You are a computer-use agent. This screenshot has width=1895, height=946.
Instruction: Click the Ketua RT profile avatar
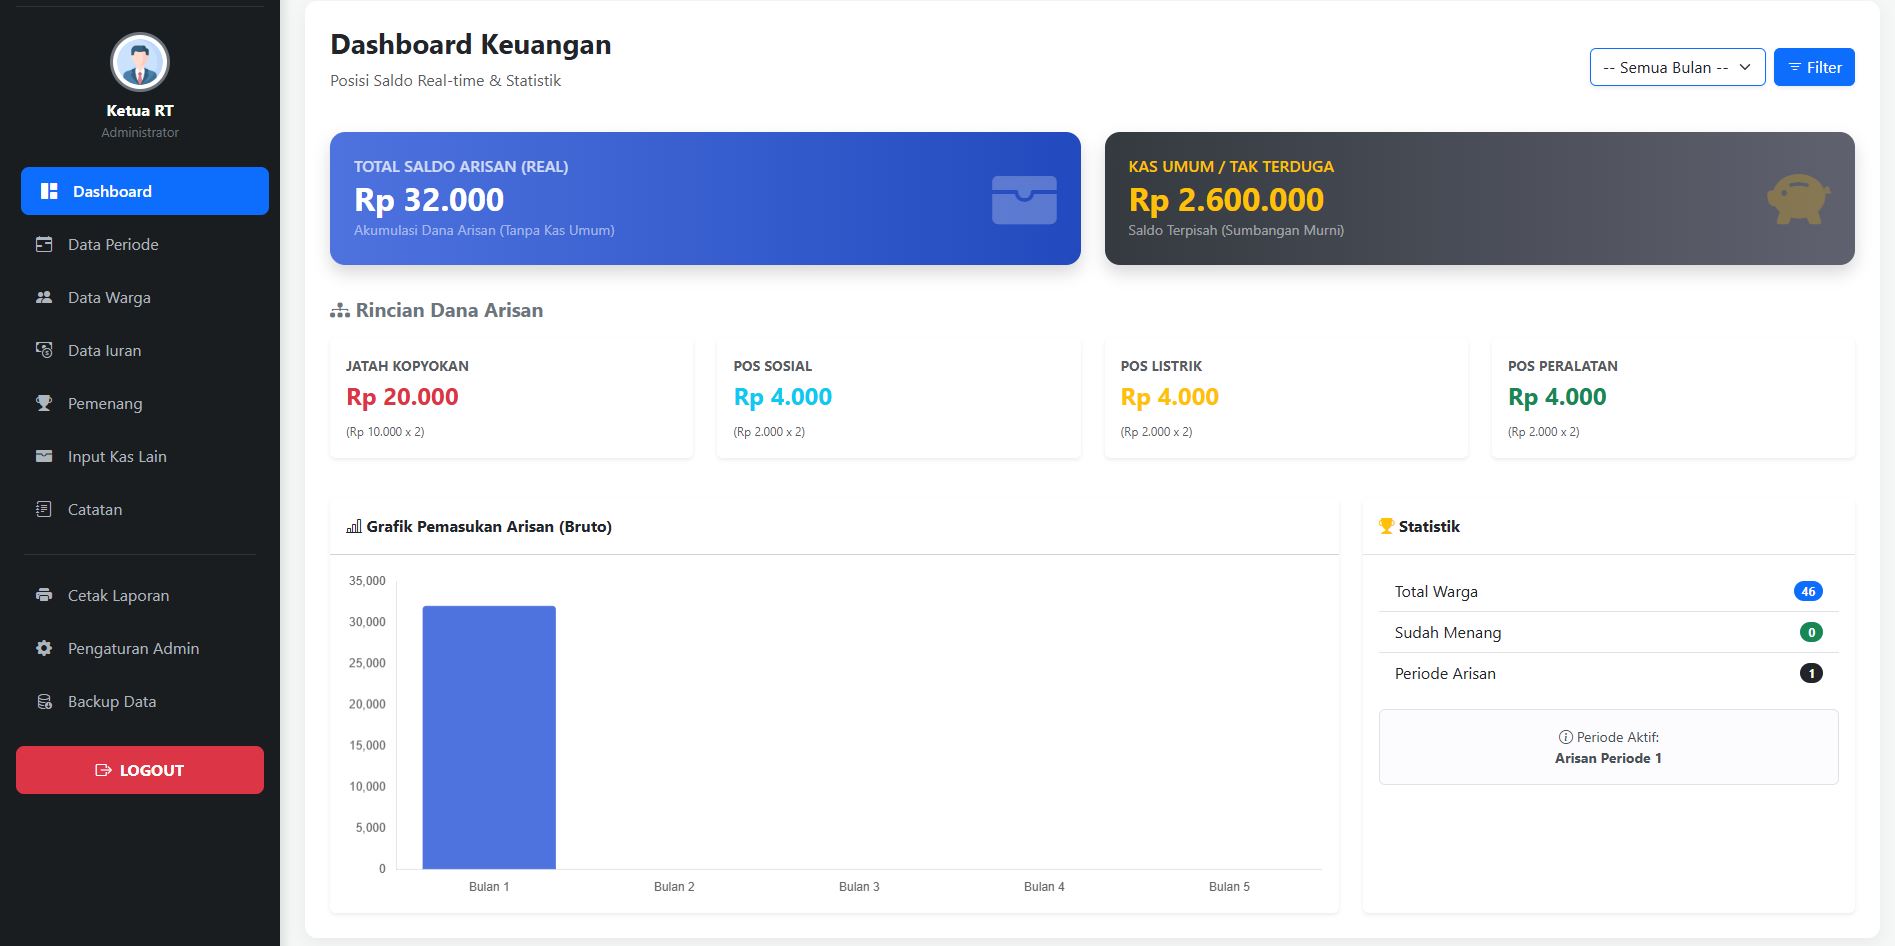(140, 62)
